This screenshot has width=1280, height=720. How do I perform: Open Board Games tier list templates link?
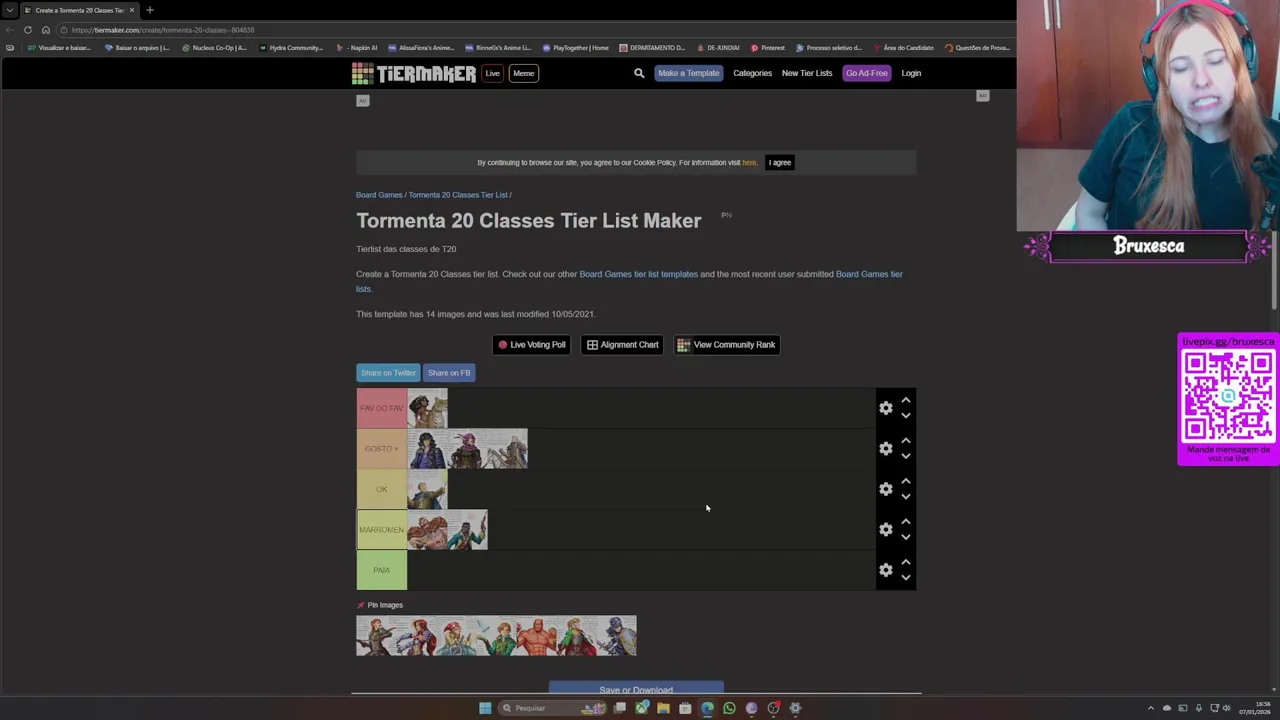pos(638,274)
